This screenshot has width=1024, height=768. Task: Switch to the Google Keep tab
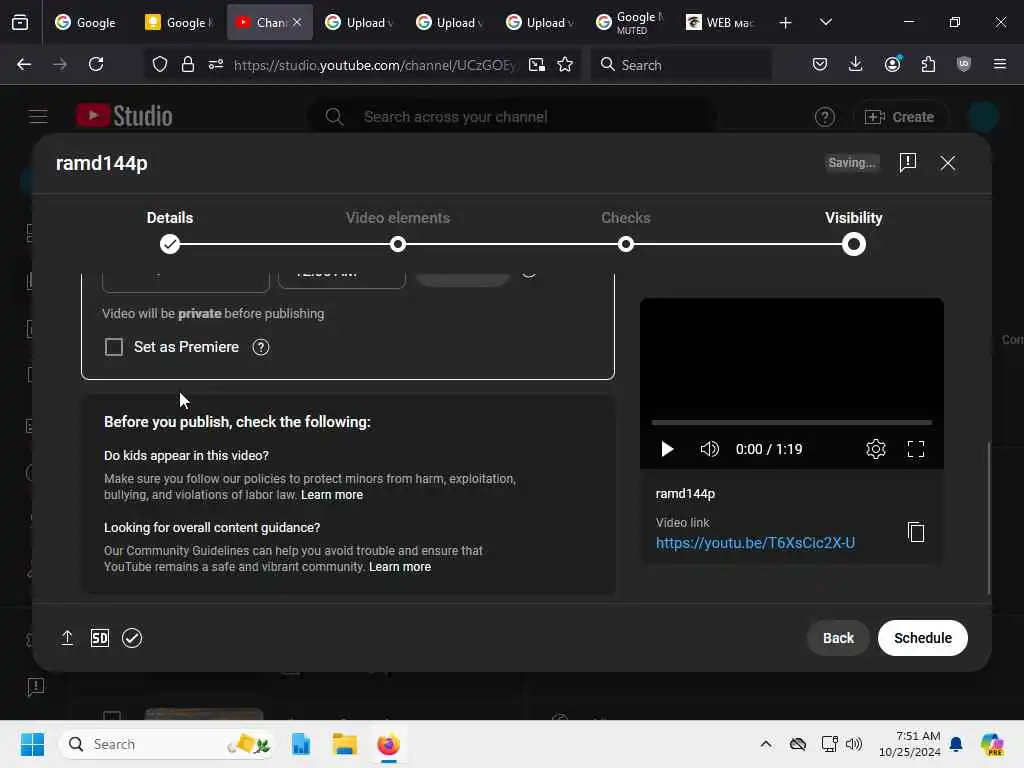[178, 22]
